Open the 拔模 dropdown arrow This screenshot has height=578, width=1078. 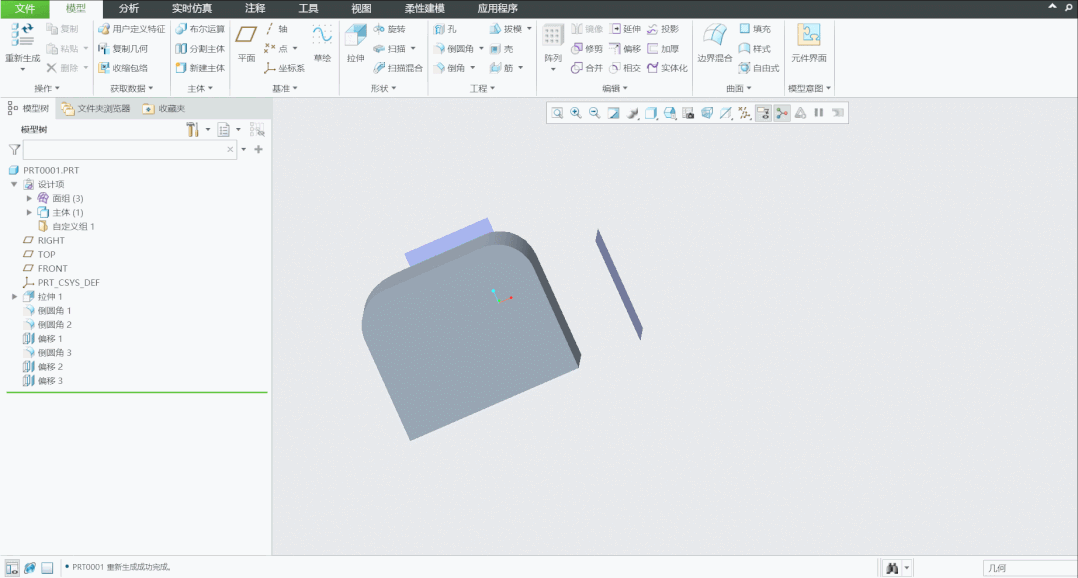click(529, 29)
